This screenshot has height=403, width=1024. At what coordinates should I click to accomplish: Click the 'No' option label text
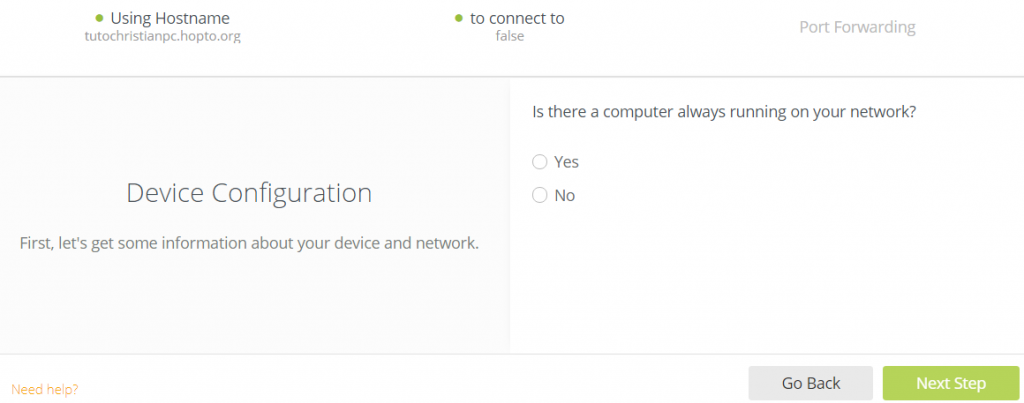(x=565, y=195)
